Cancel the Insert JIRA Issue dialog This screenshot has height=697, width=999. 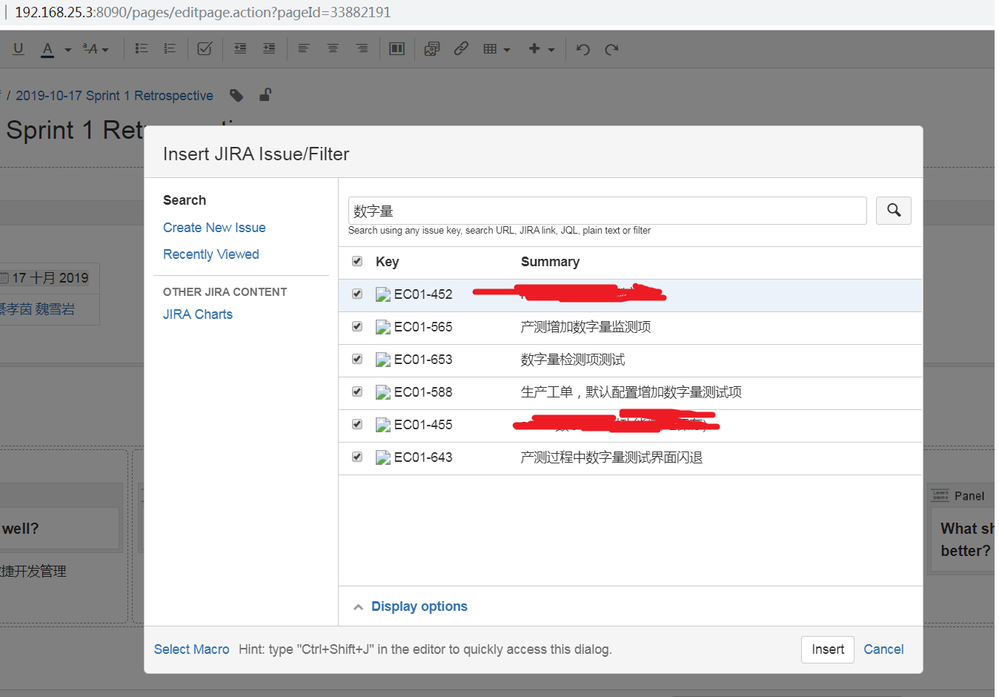pos(883,649)
